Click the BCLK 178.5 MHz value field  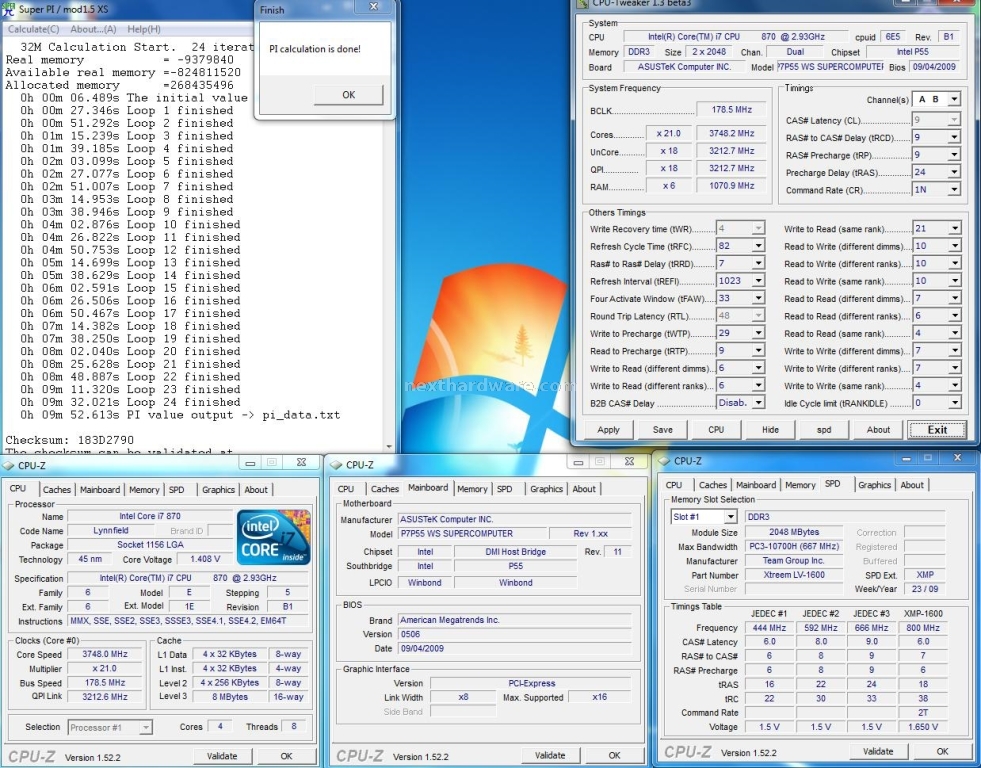[x=731, y=109]
